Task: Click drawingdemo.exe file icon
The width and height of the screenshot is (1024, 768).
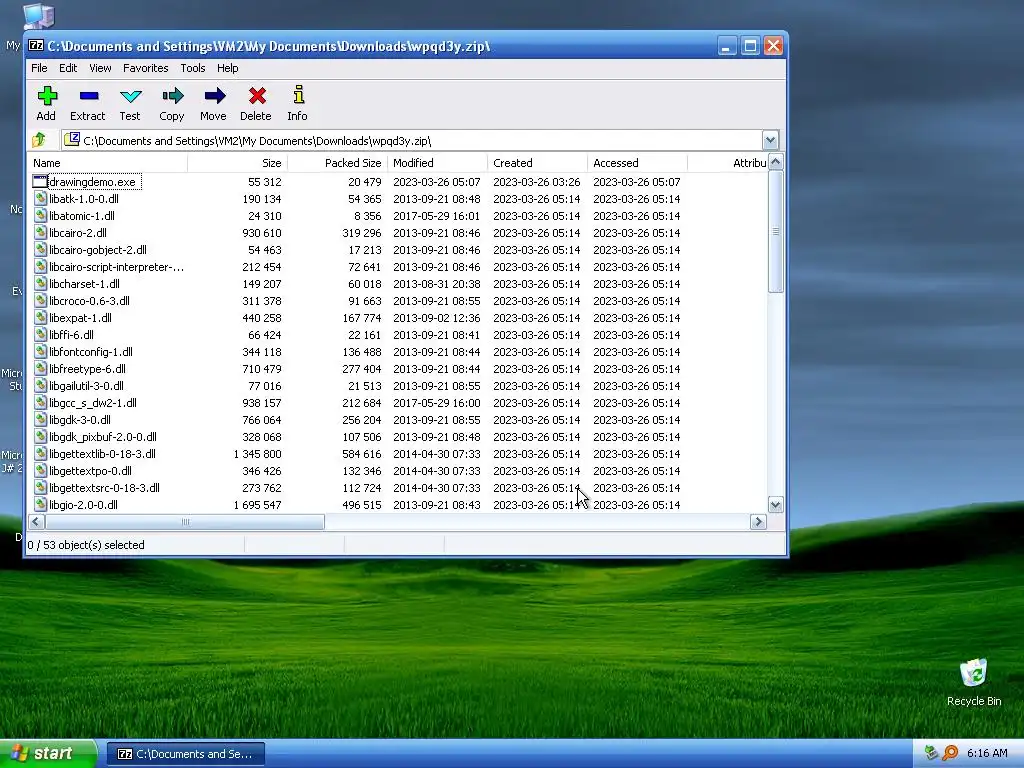Action: 40,182
